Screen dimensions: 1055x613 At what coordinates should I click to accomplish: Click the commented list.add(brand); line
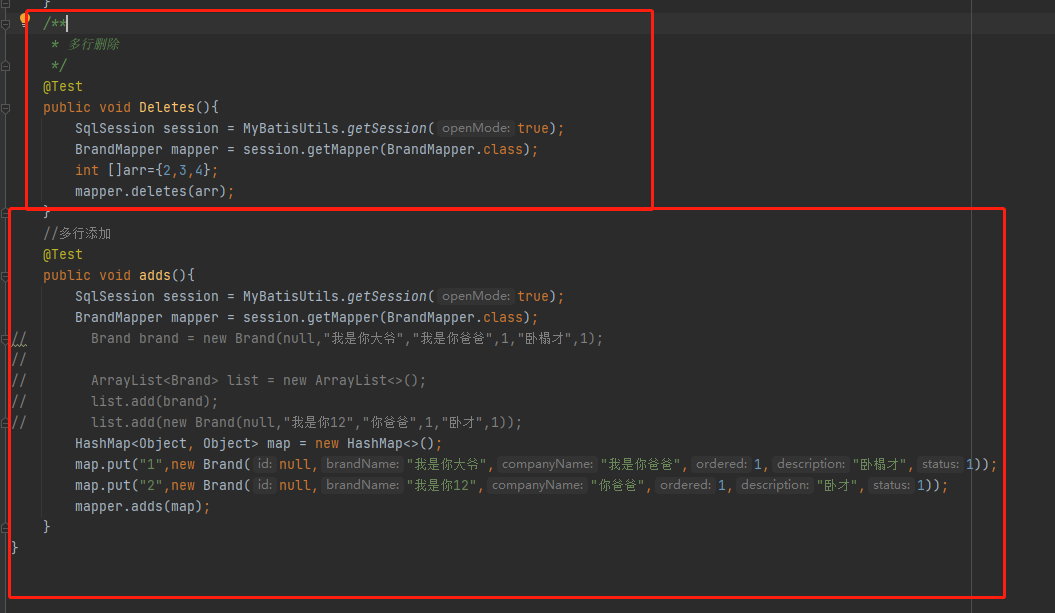point(155,401)
